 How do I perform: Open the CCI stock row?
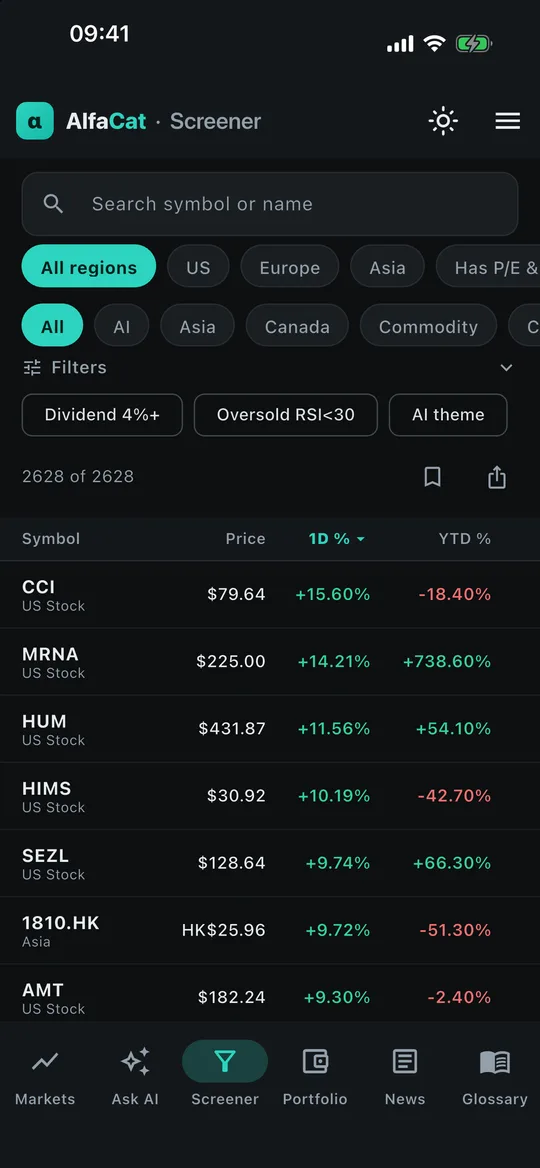pos(270,594)
